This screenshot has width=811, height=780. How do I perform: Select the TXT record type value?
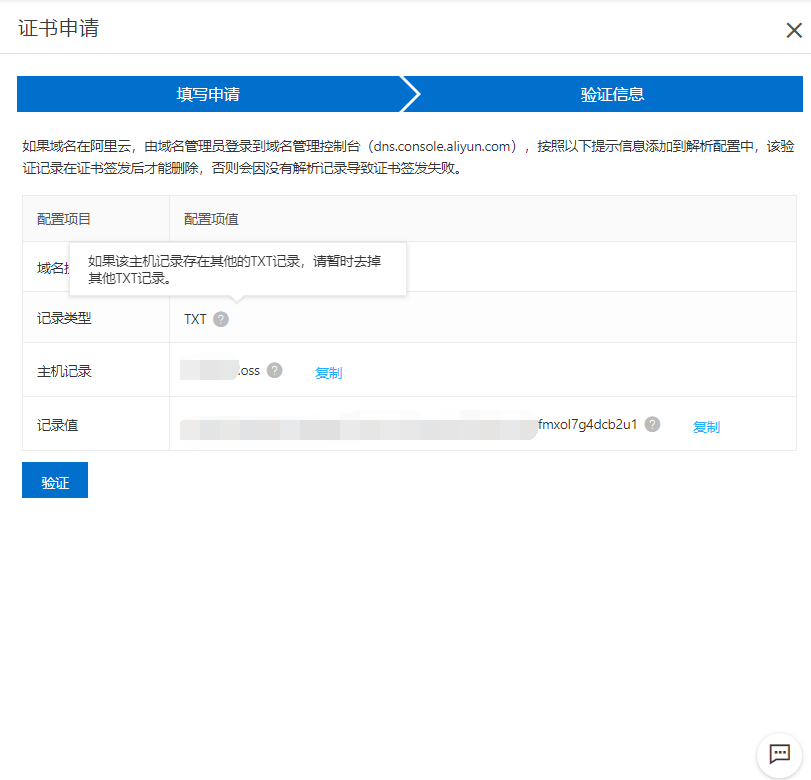click(x=195, y=319)
